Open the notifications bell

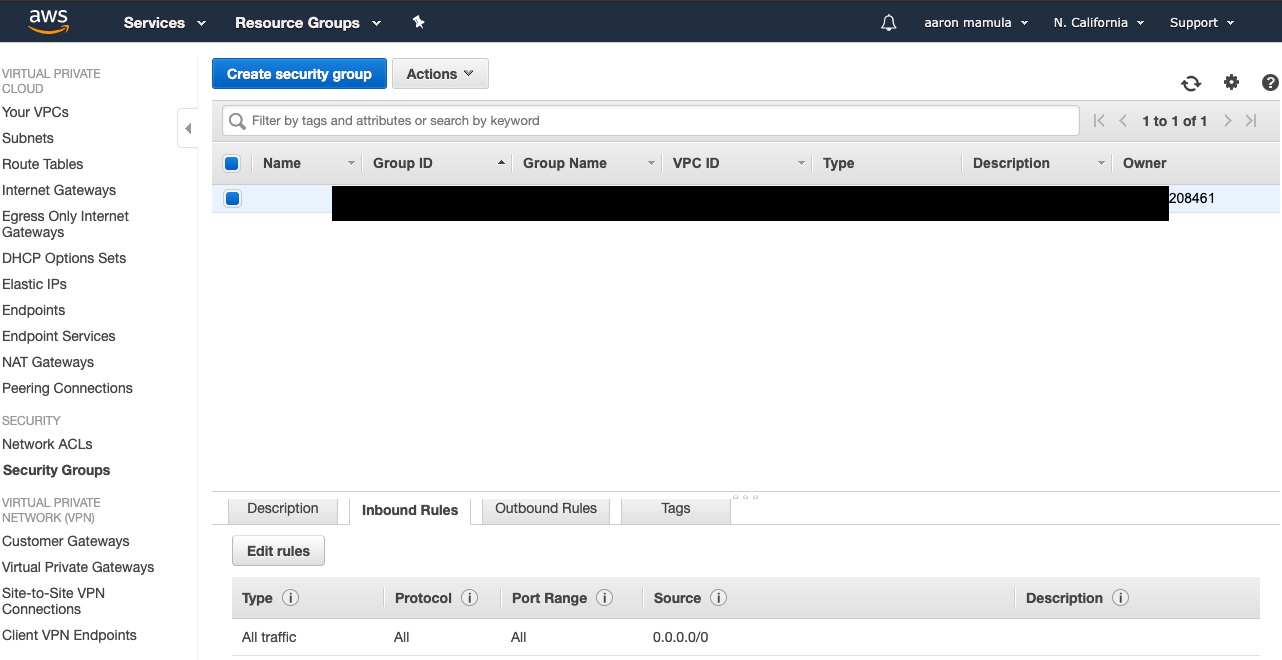click(x=889, y=22)
